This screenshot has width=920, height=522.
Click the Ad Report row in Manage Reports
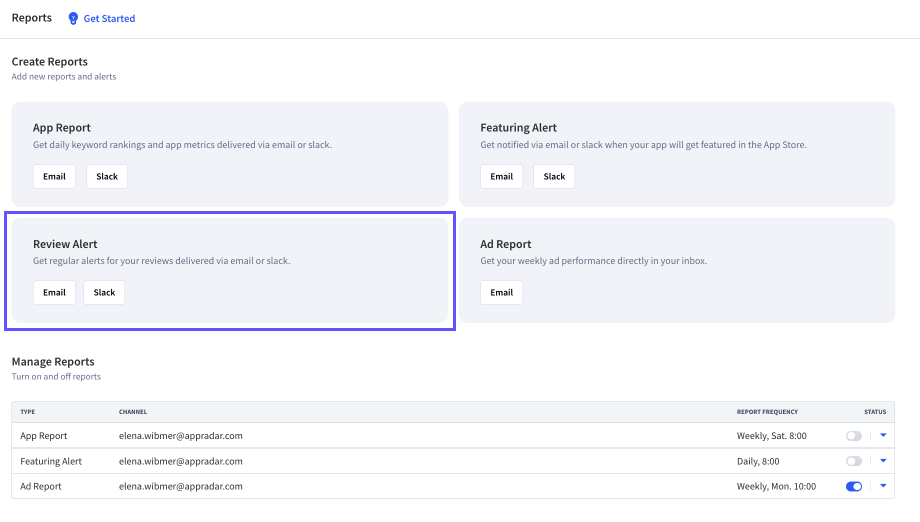[453, 486]
